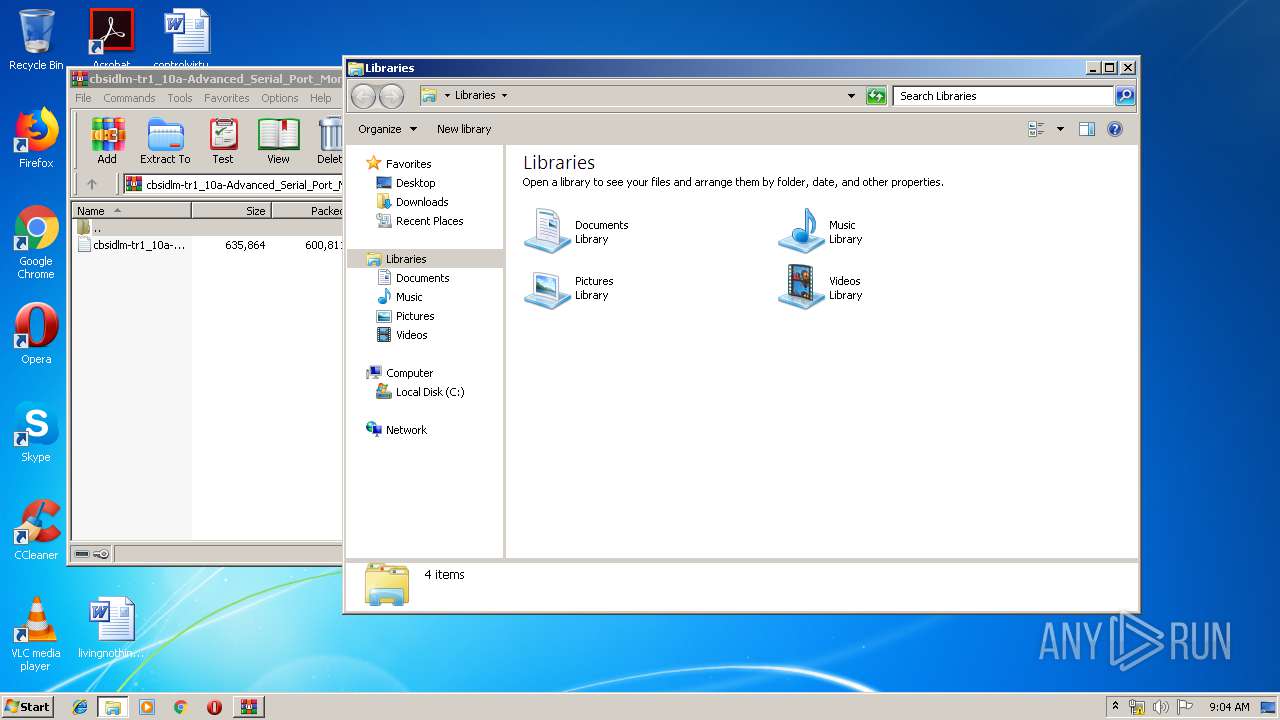Click the View icon in WinRAR toolbar
Screen dimensions: 1280x720
[278, 141]
